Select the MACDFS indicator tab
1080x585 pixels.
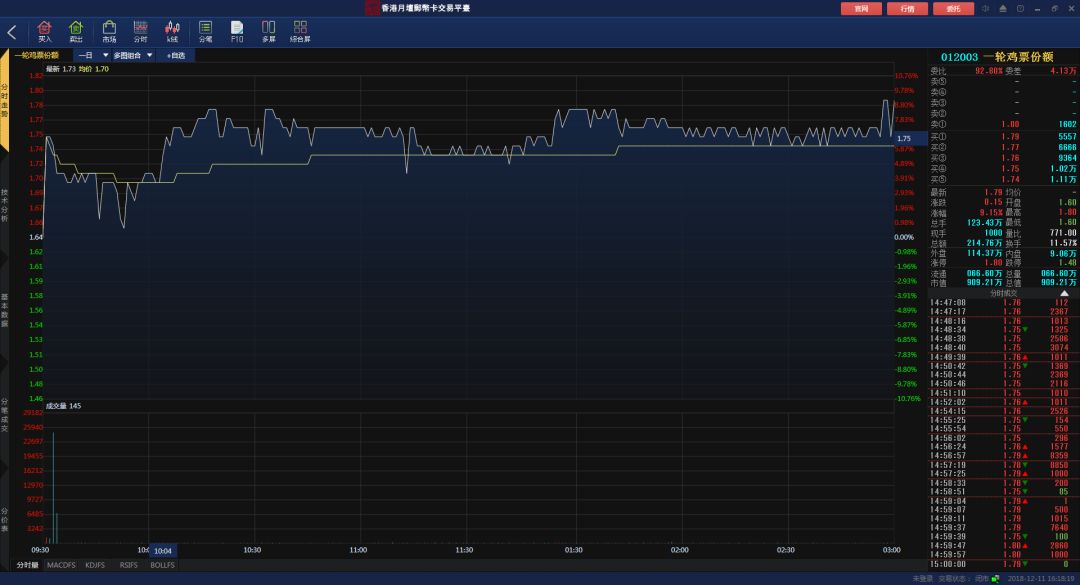coord(61,565)
